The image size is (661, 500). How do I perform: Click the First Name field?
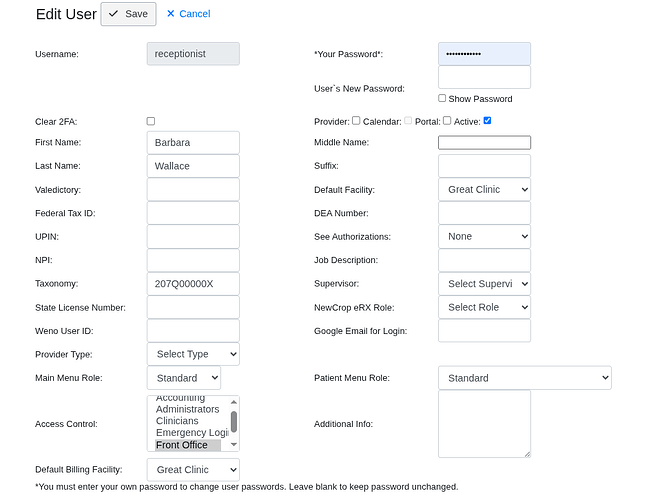[193, 142]
